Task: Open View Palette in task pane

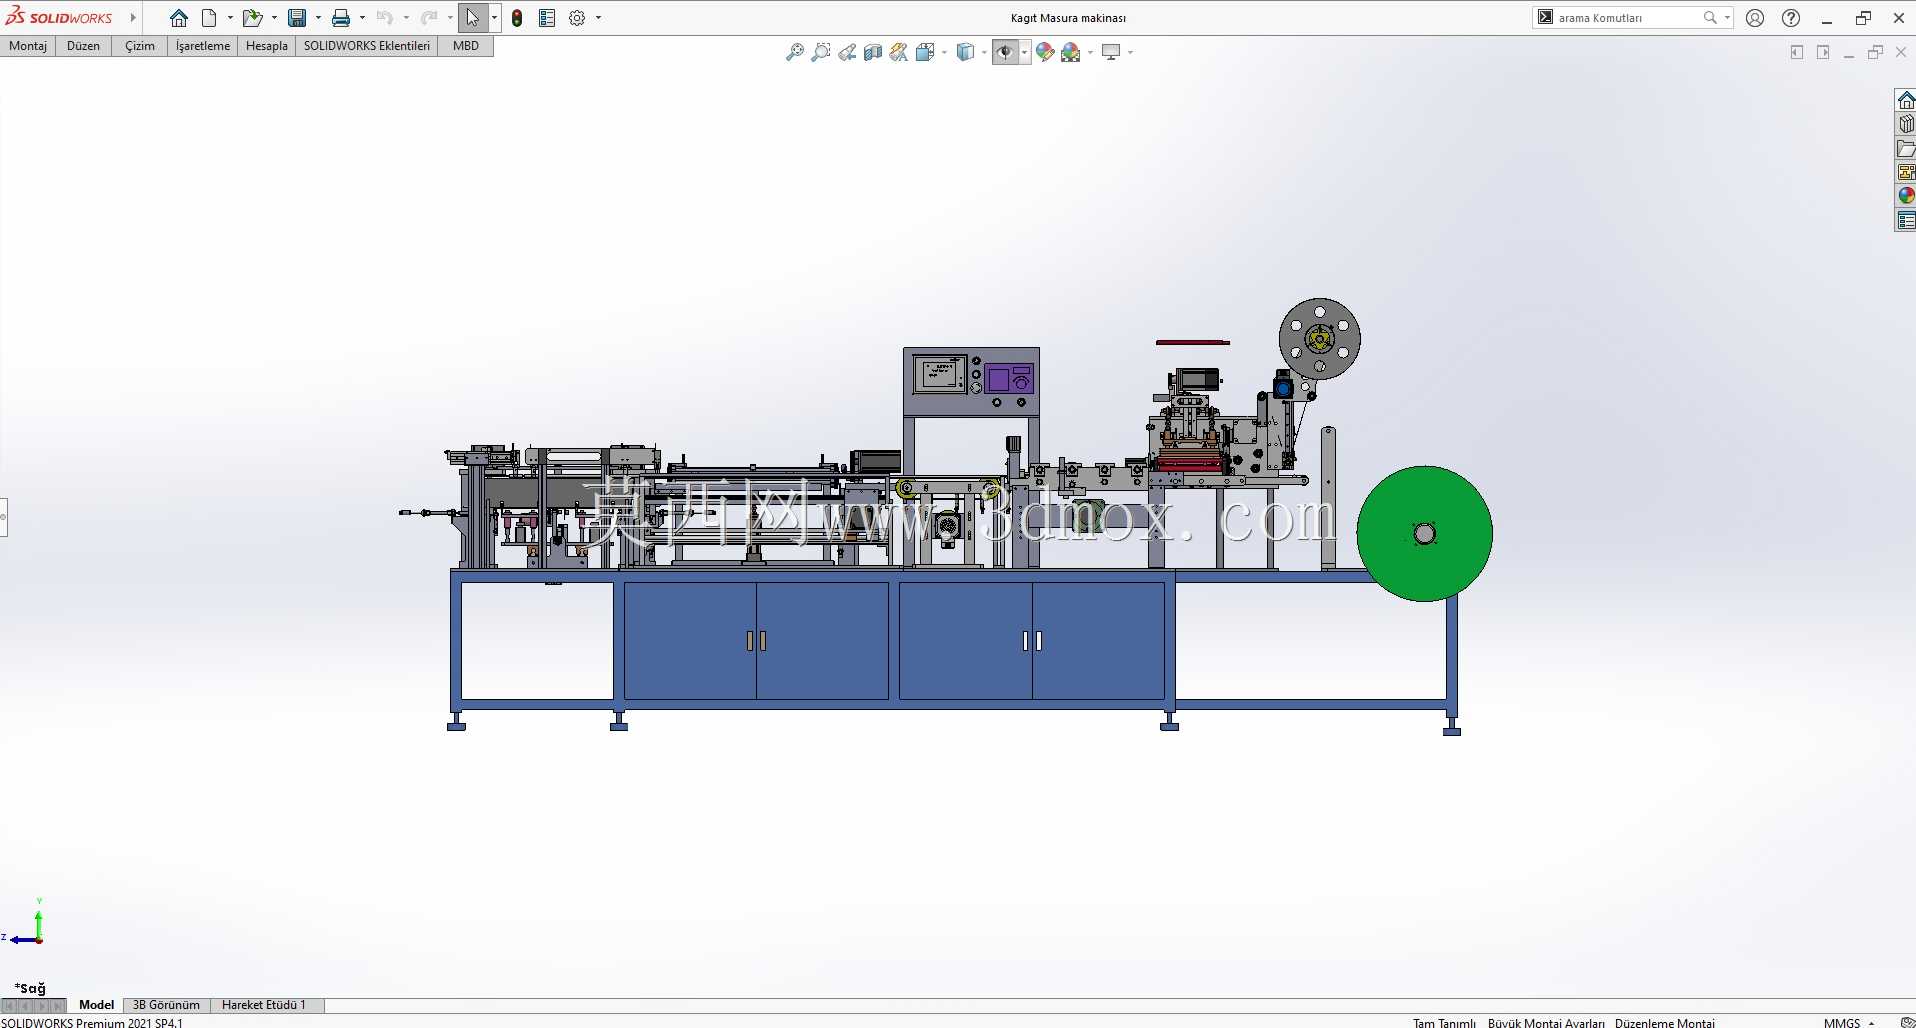Action: (1906, 172)
